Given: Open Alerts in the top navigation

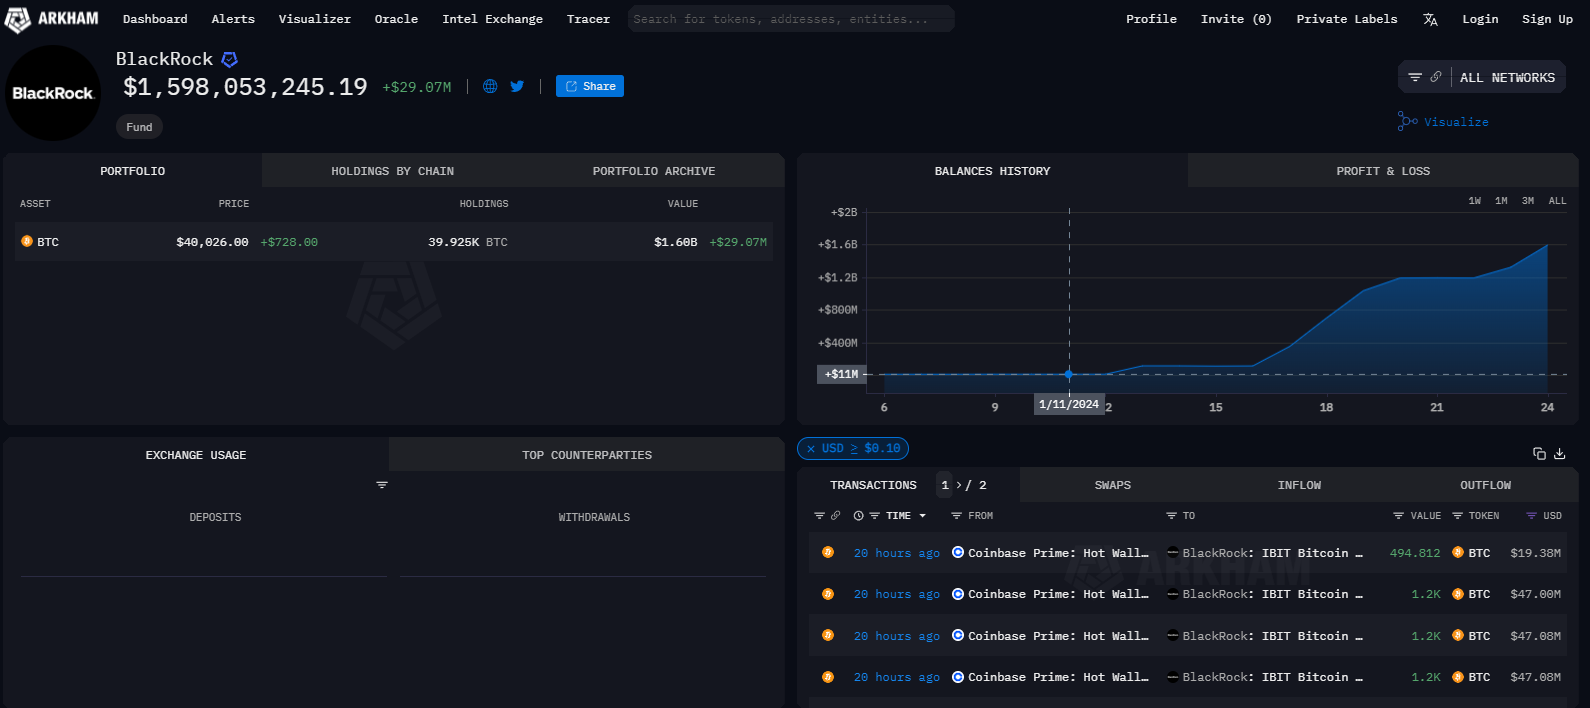Looking at the screenshot, I should [233, 19].
